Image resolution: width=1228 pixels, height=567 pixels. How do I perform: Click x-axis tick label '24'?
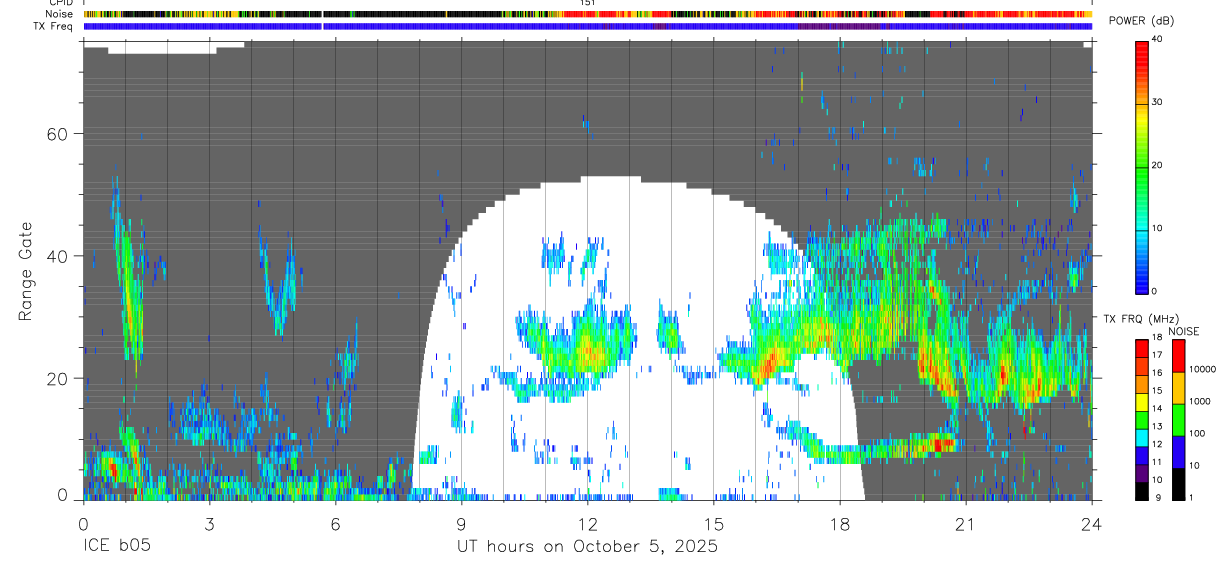(1091, 523)
